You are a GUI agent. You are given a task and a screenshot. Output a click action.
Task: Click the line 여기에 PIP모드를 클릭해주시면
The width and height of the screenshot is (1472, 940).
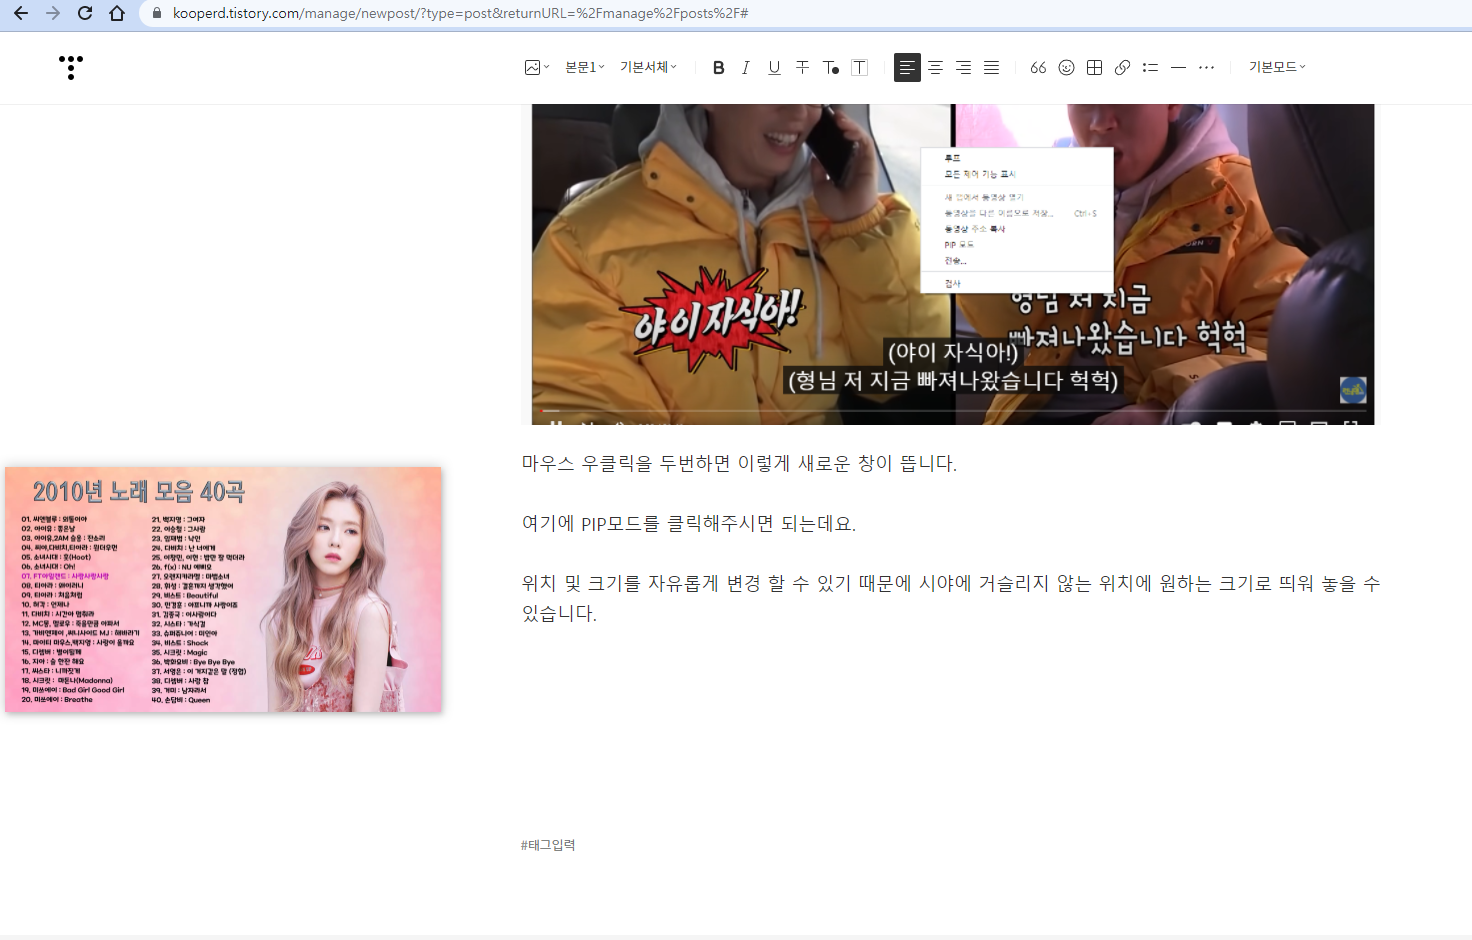click(x=689, y=523)
